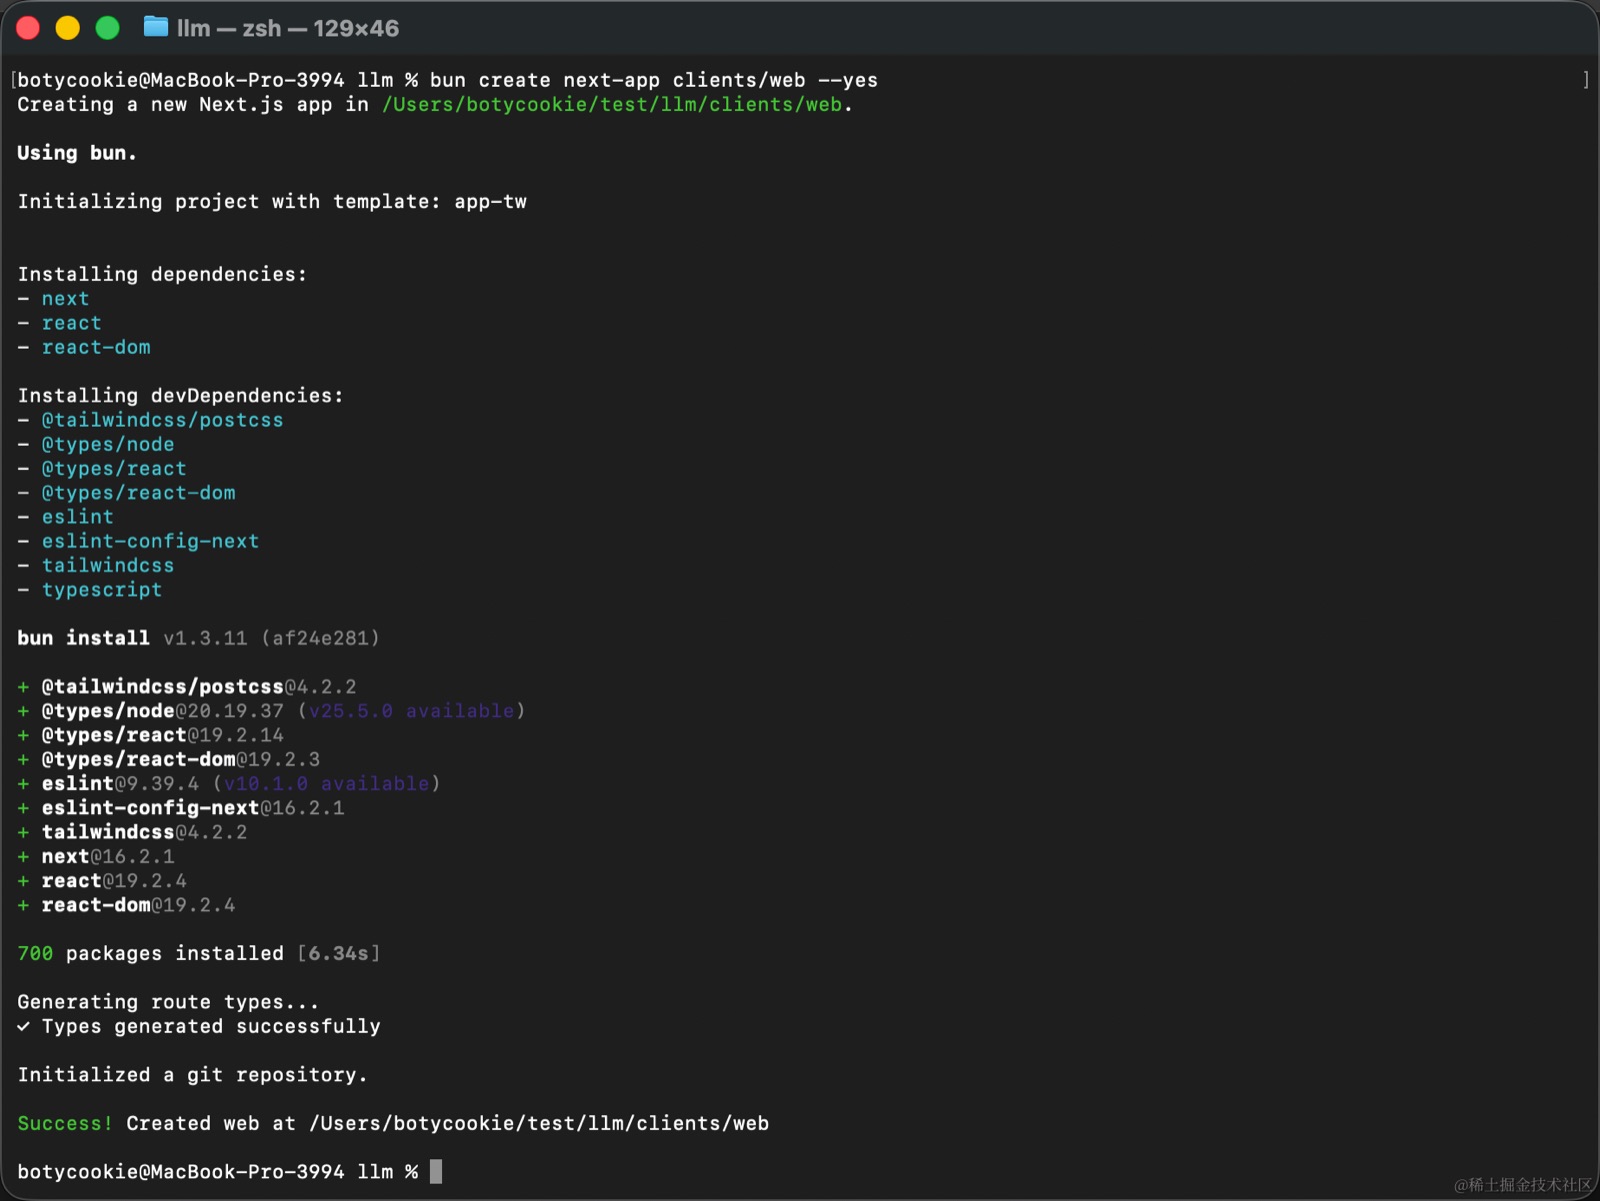Click the installed line '@types/react-dom@19.2.3'
Image resolution: width=1600 pixels, height=1201 pixels.
[x=181, y=759]
